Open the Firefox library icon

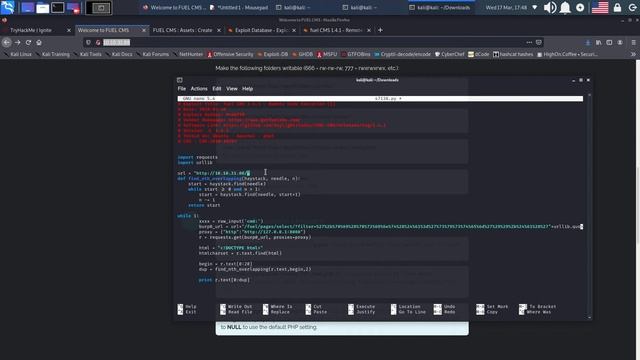598,42
